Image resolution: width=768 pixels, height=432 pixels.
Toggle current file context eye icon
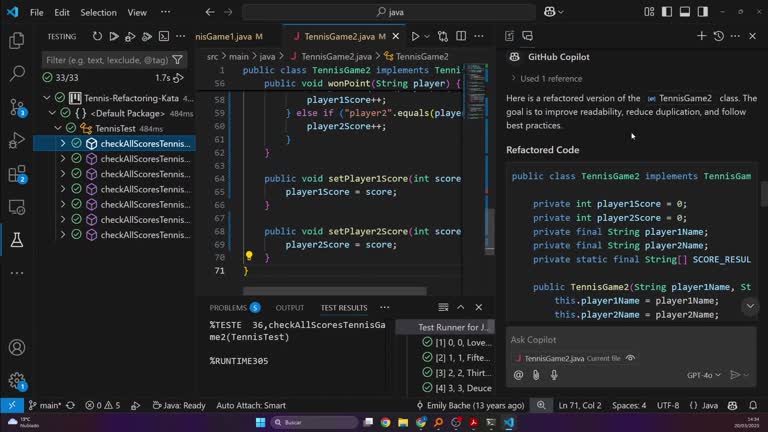(630, 358)
